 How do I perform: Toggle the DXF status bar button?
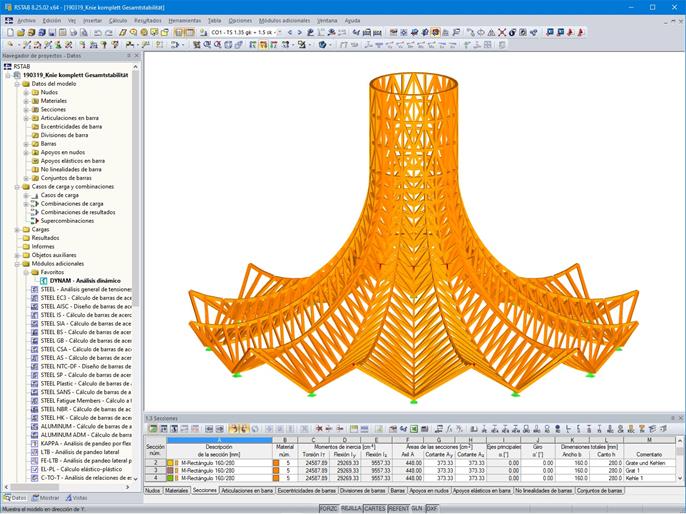[431, 509]
